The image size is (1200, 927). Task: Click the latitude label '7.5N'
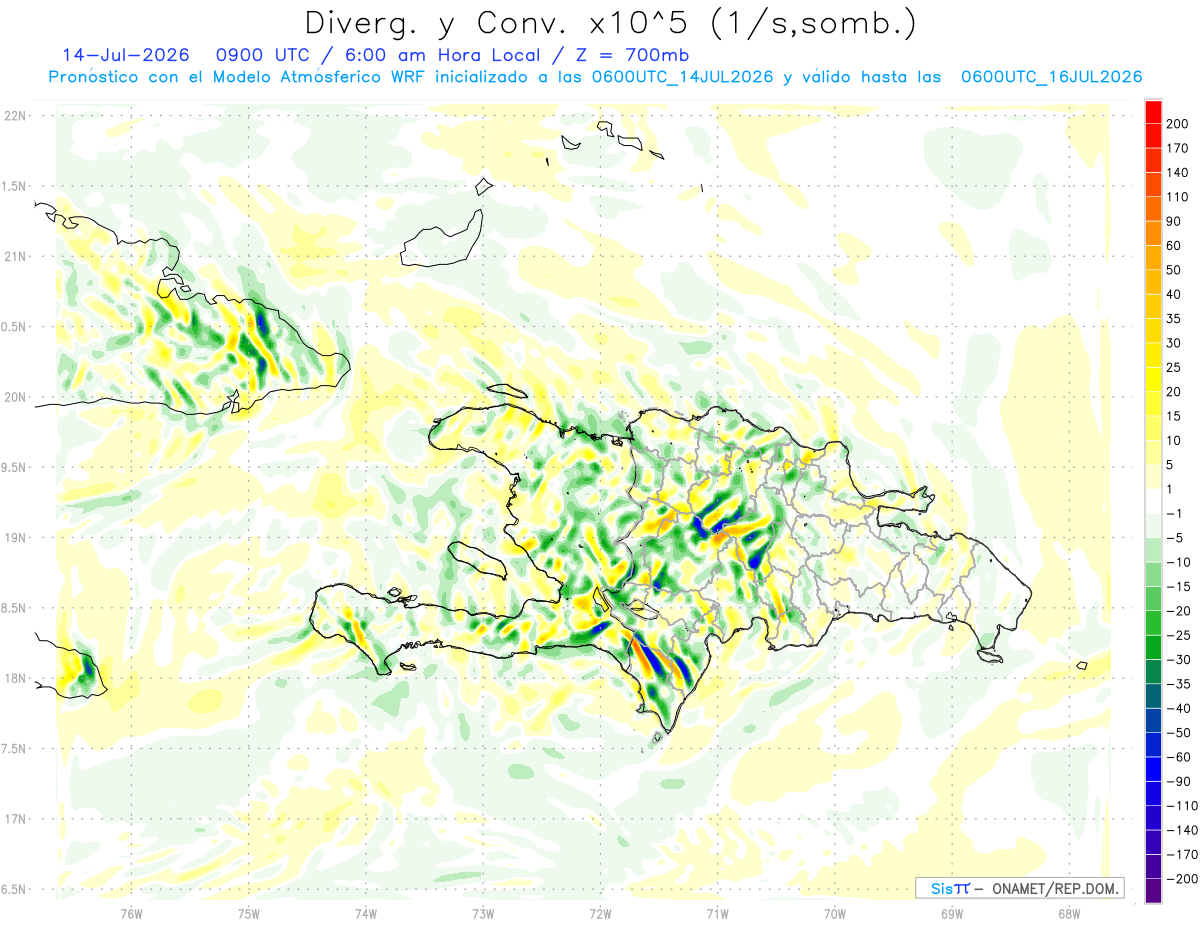point(14,748)
